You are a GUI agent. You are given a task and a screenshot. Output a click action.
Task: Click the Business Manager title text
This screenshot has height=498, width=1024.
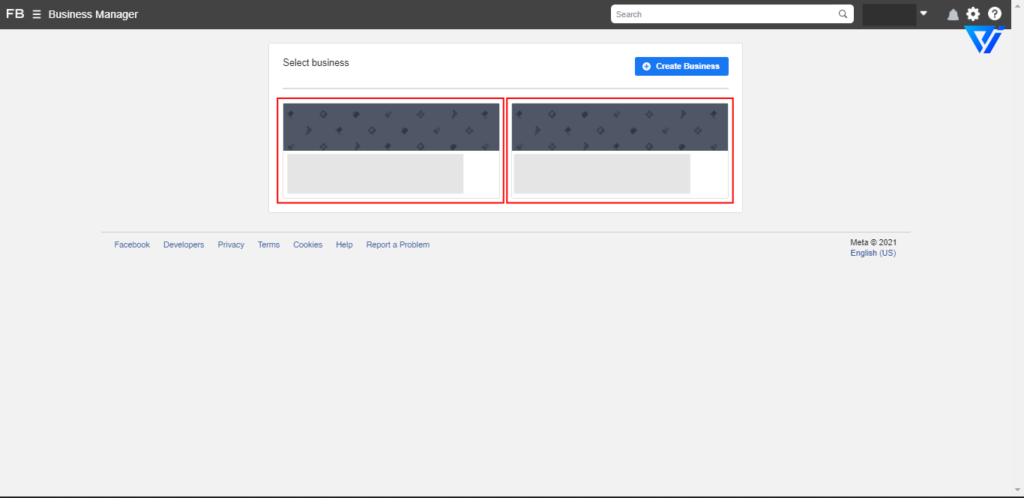(x=93, y=14)
